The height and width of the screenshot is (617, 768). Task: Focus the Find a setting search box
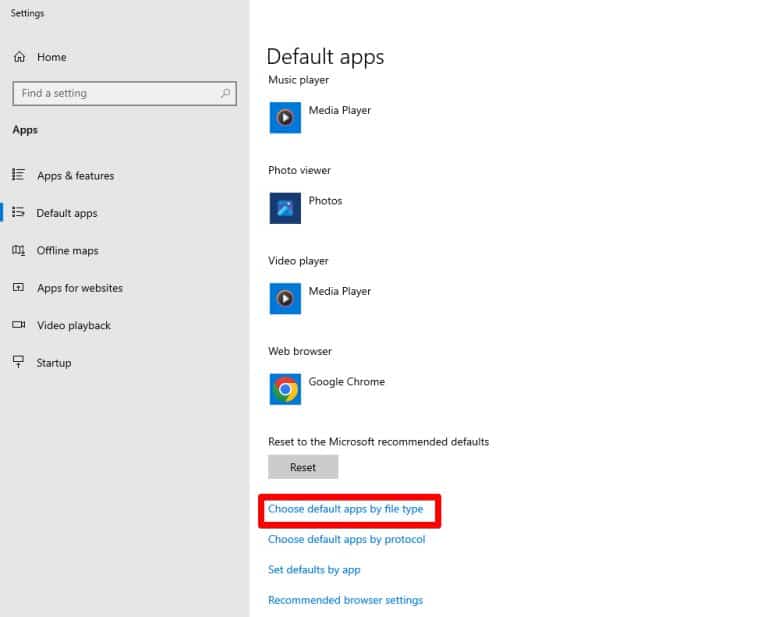click(x=115, y=94)
